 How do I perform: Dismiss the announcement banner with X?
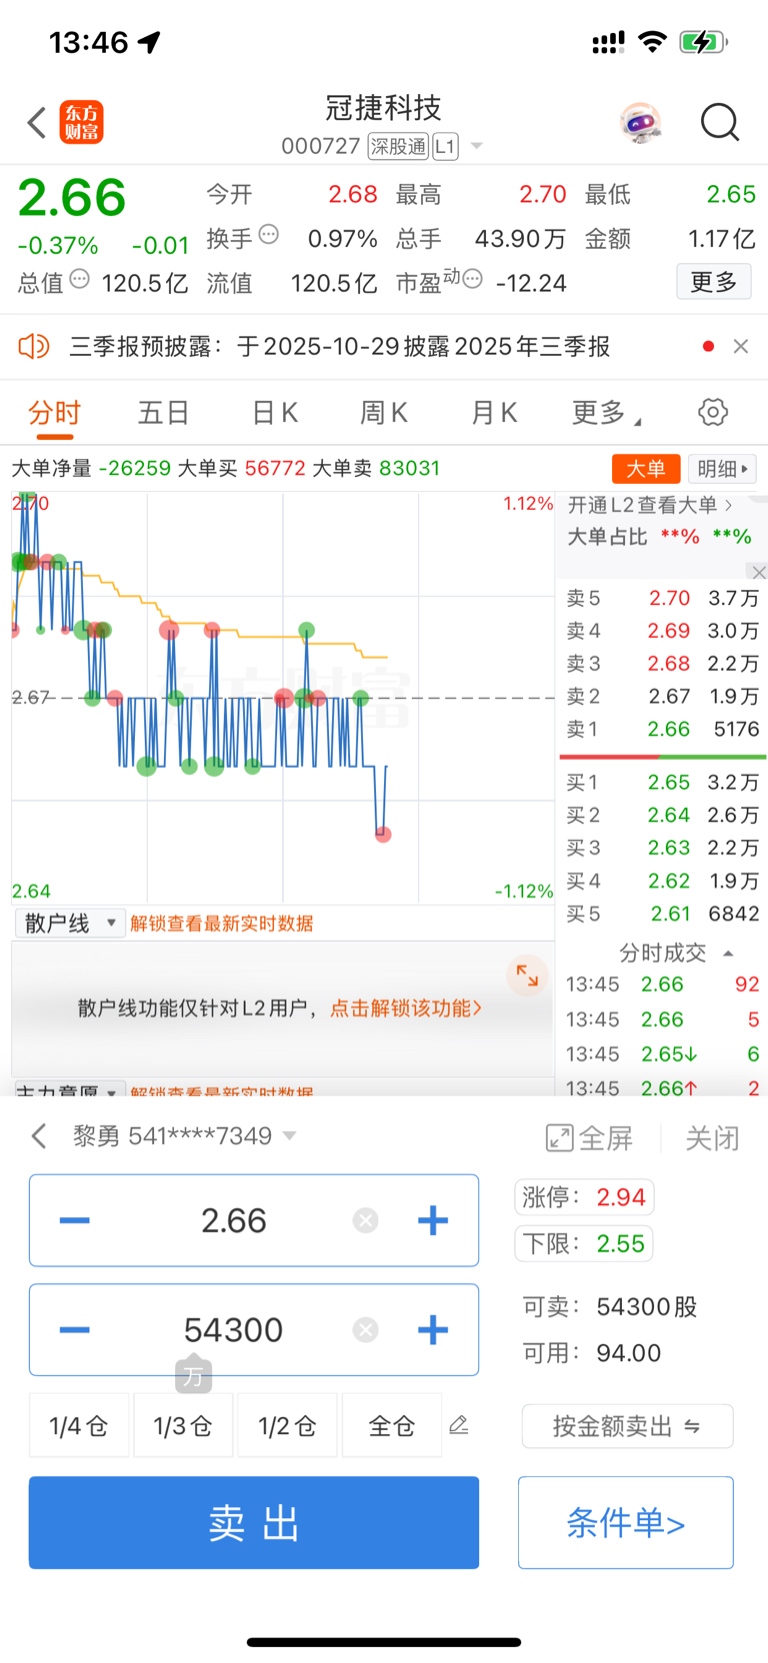click(741, 346)
